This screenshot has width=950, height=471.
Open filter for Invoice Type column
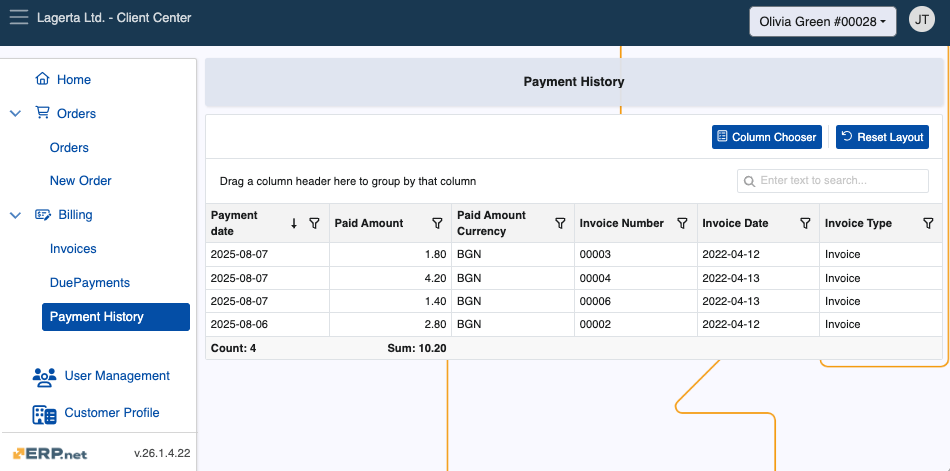click(x=927, y=223)
